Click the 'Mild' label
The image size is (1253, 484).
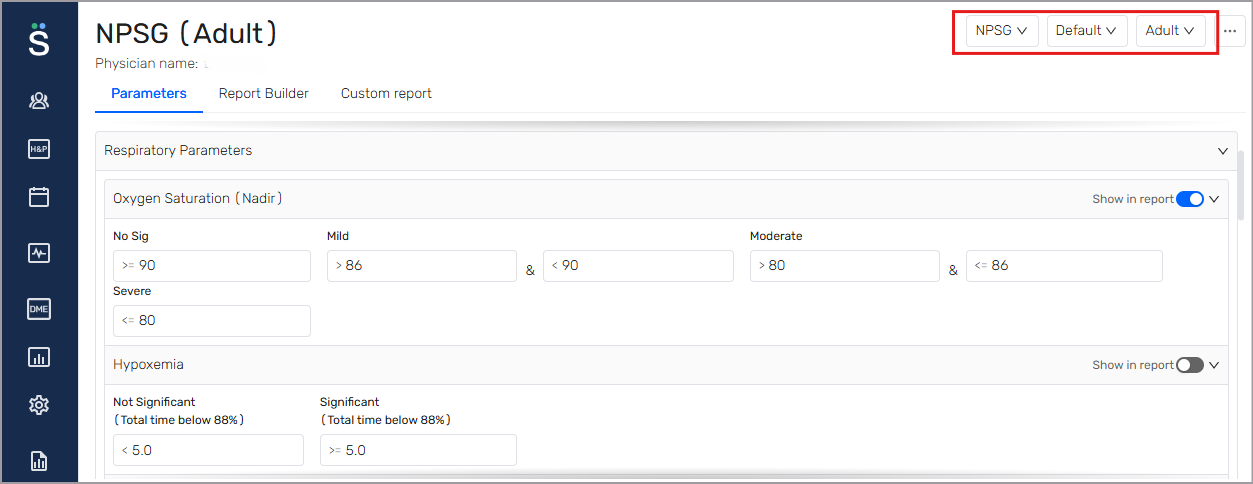point(338,237)
